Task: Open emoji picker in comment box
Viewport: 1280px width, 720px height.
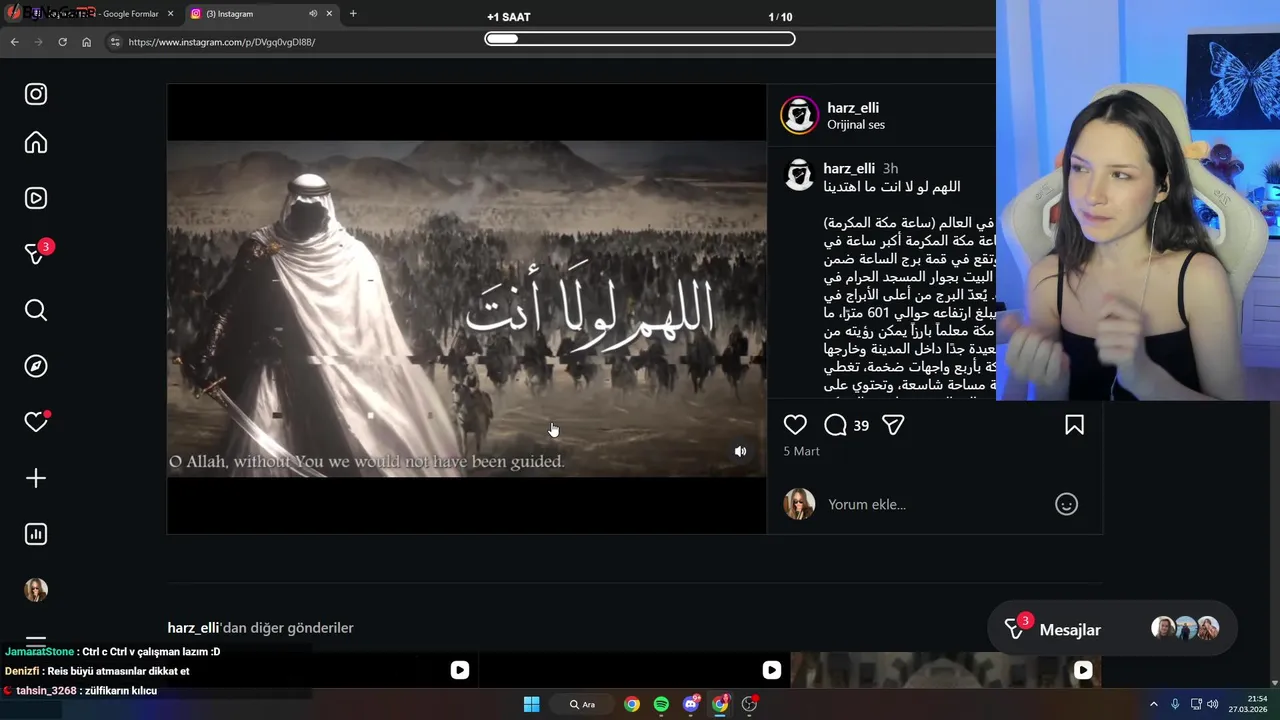Action: (1067, 504)
